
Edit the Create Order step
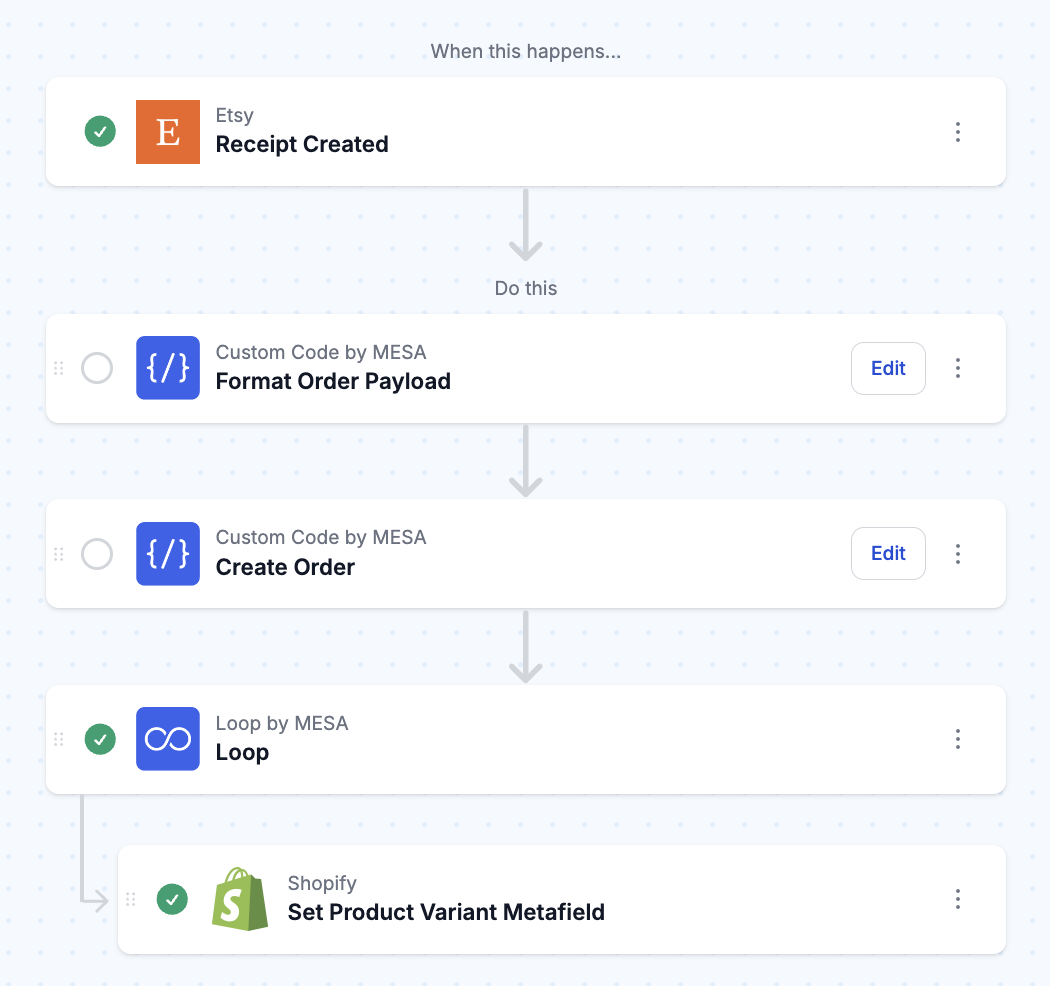pyautogui.click(x=888, y=553)
